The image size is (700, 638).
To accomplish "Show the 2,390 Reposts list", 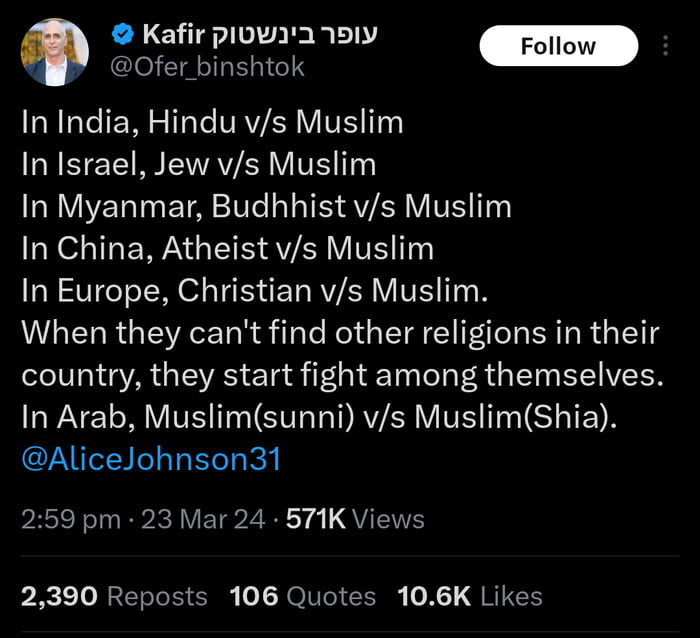I will click(x=114, y=597).
